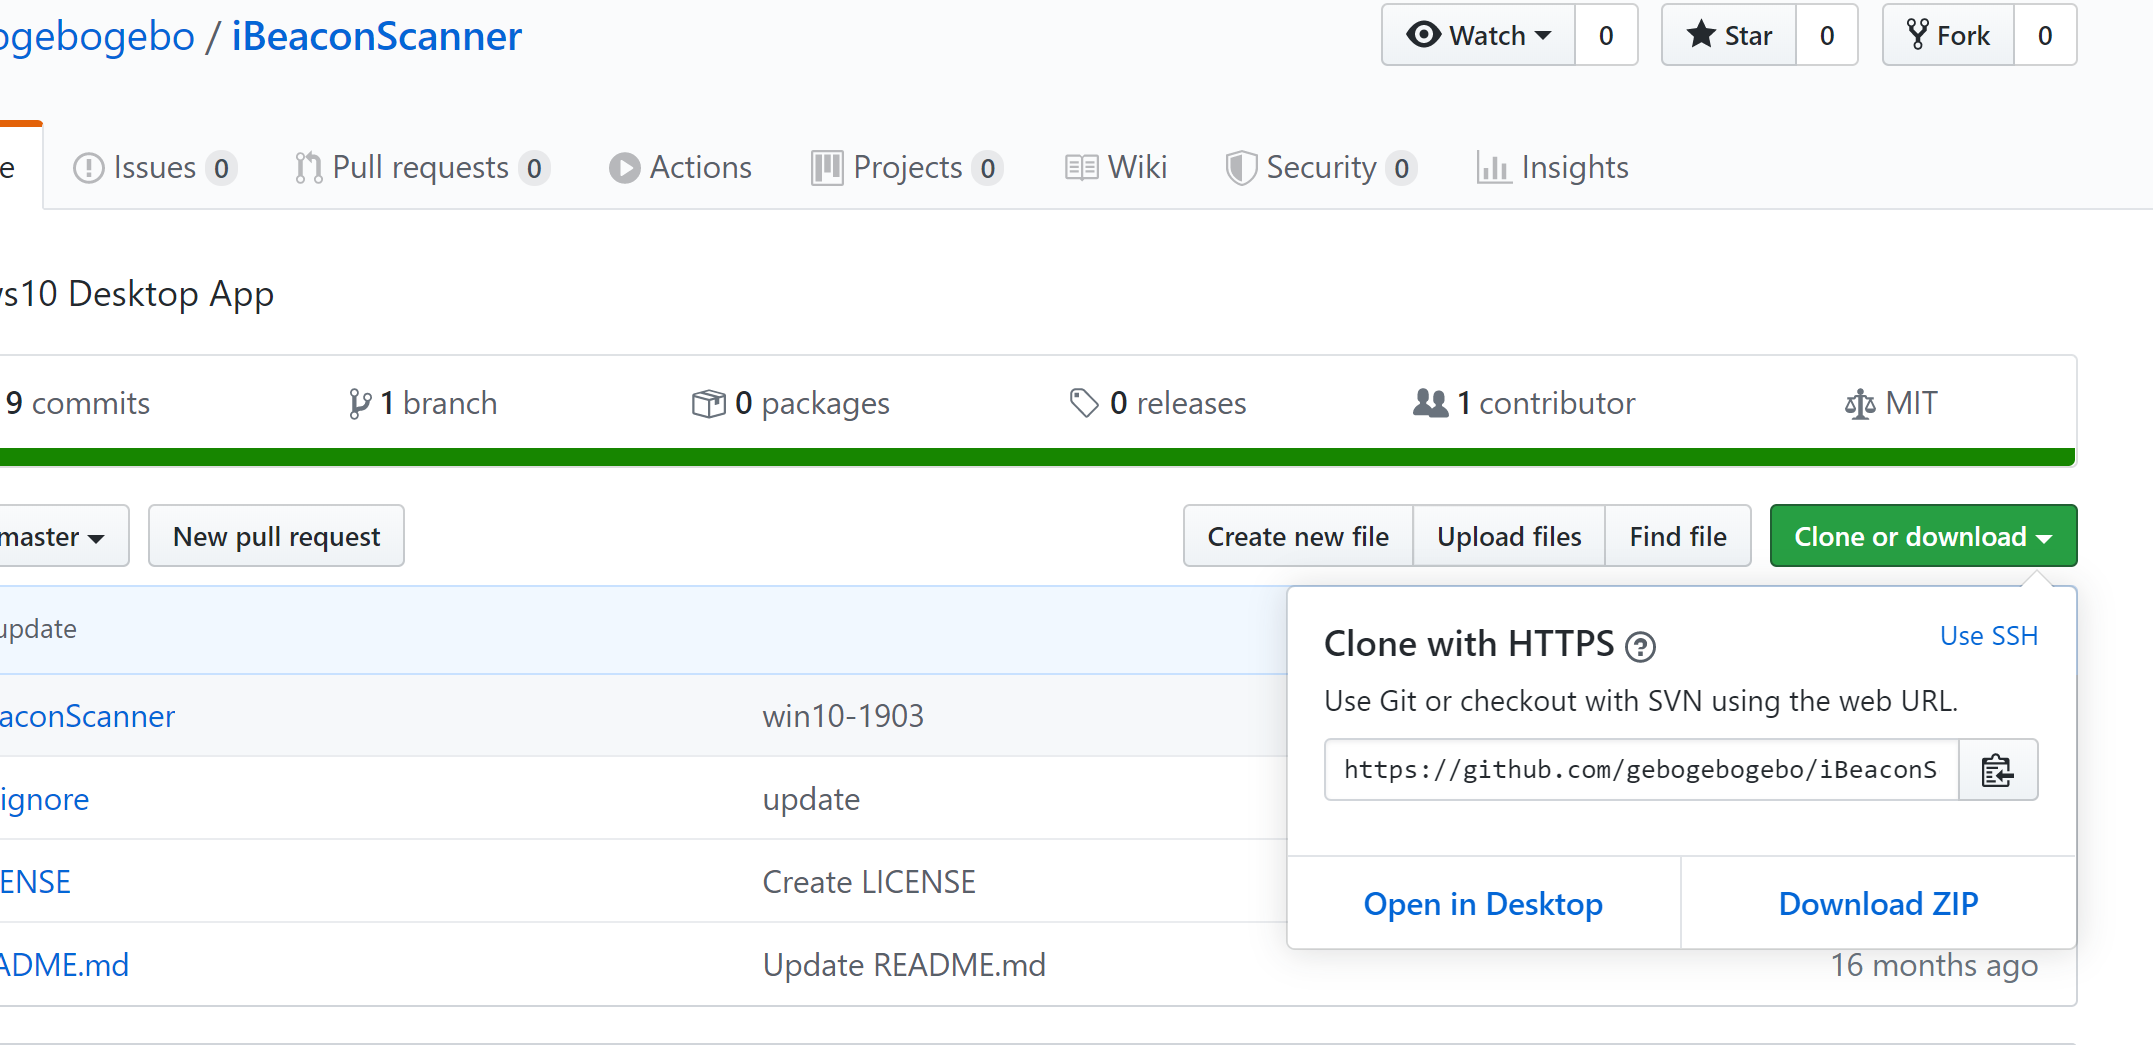2153x1045 pixels.
Task: Open the Pull requests tab
Action: [x=420, y=168]
